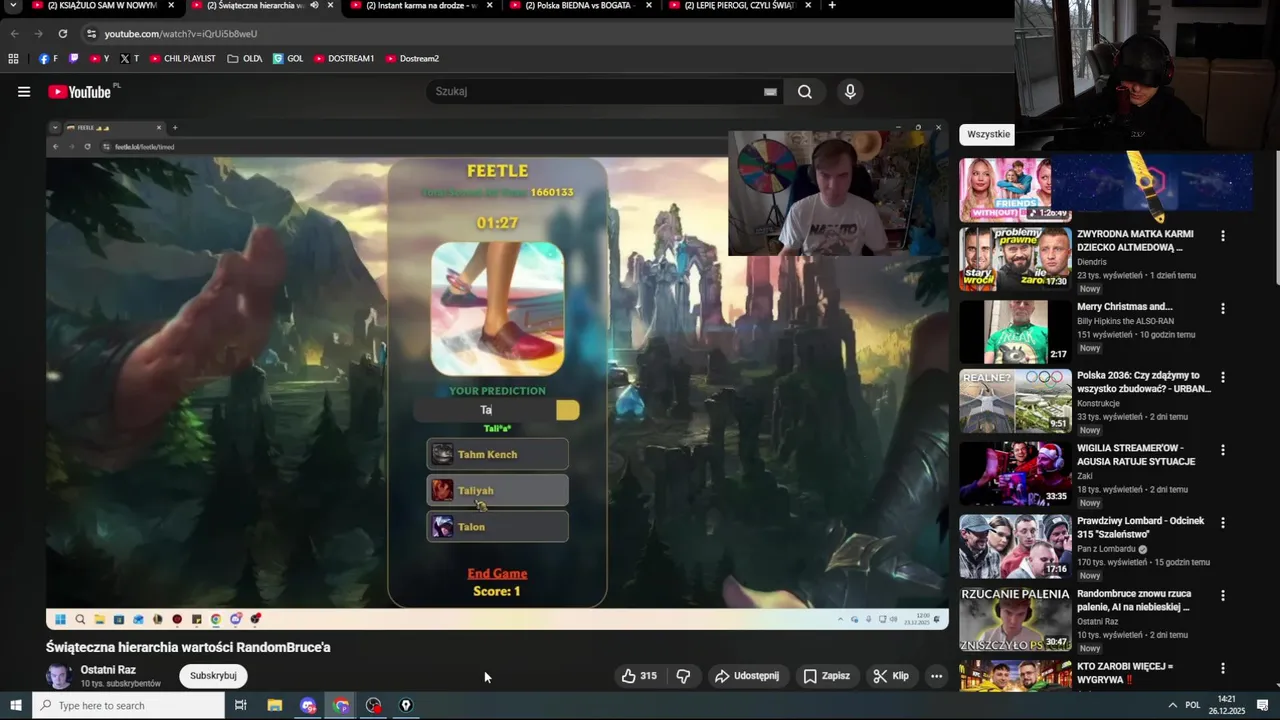Open the on-screen keyboard icon in search box

pyautogui.click(x=770, y=92)
